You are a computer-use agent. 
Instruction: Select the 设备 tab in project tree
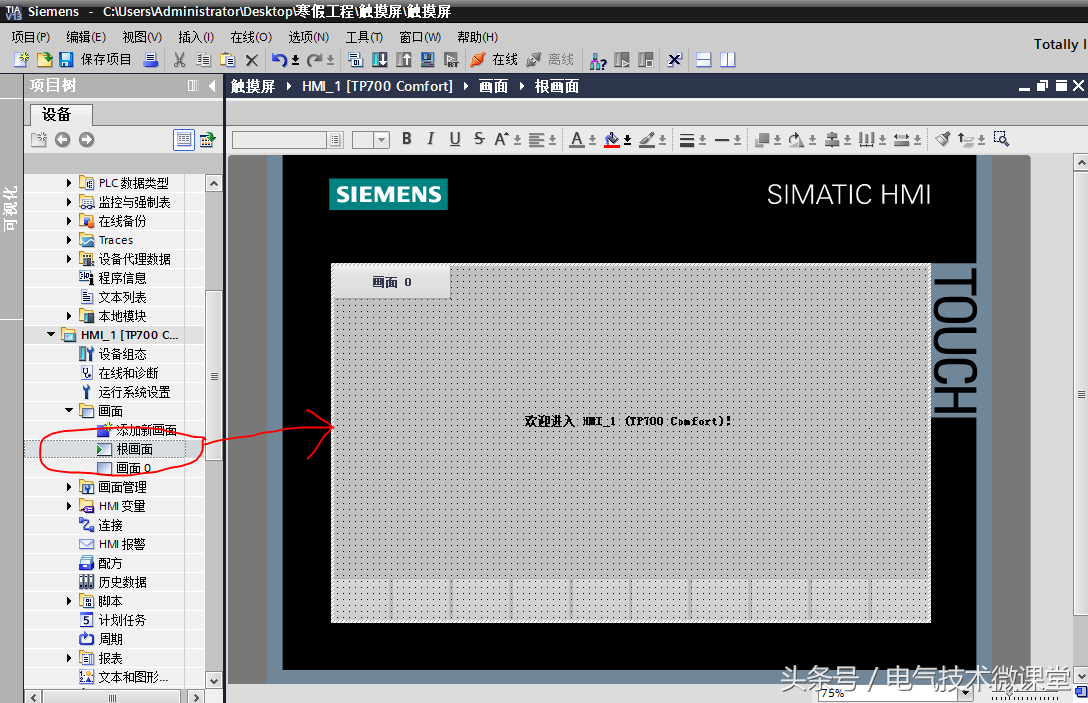pos(60,114)
